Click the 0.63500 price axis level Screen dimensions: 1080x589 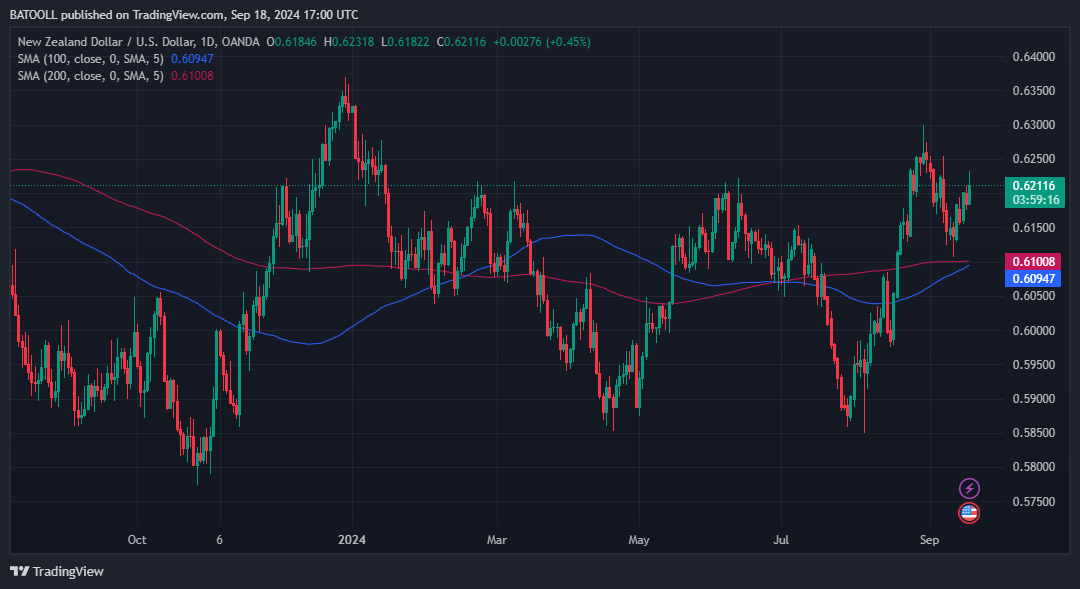tap(1034, 91)
